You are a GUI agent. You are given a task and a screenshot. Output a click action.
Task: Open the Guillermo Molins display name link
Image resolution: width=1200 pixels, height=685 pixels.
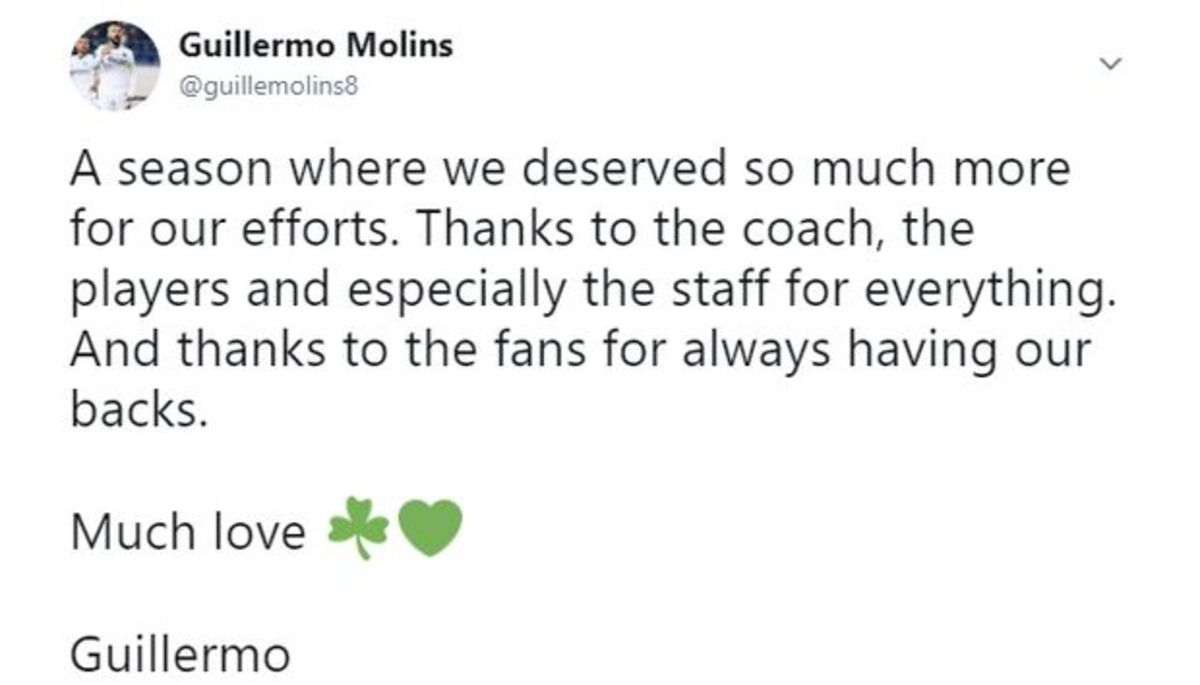pos(314,47)
